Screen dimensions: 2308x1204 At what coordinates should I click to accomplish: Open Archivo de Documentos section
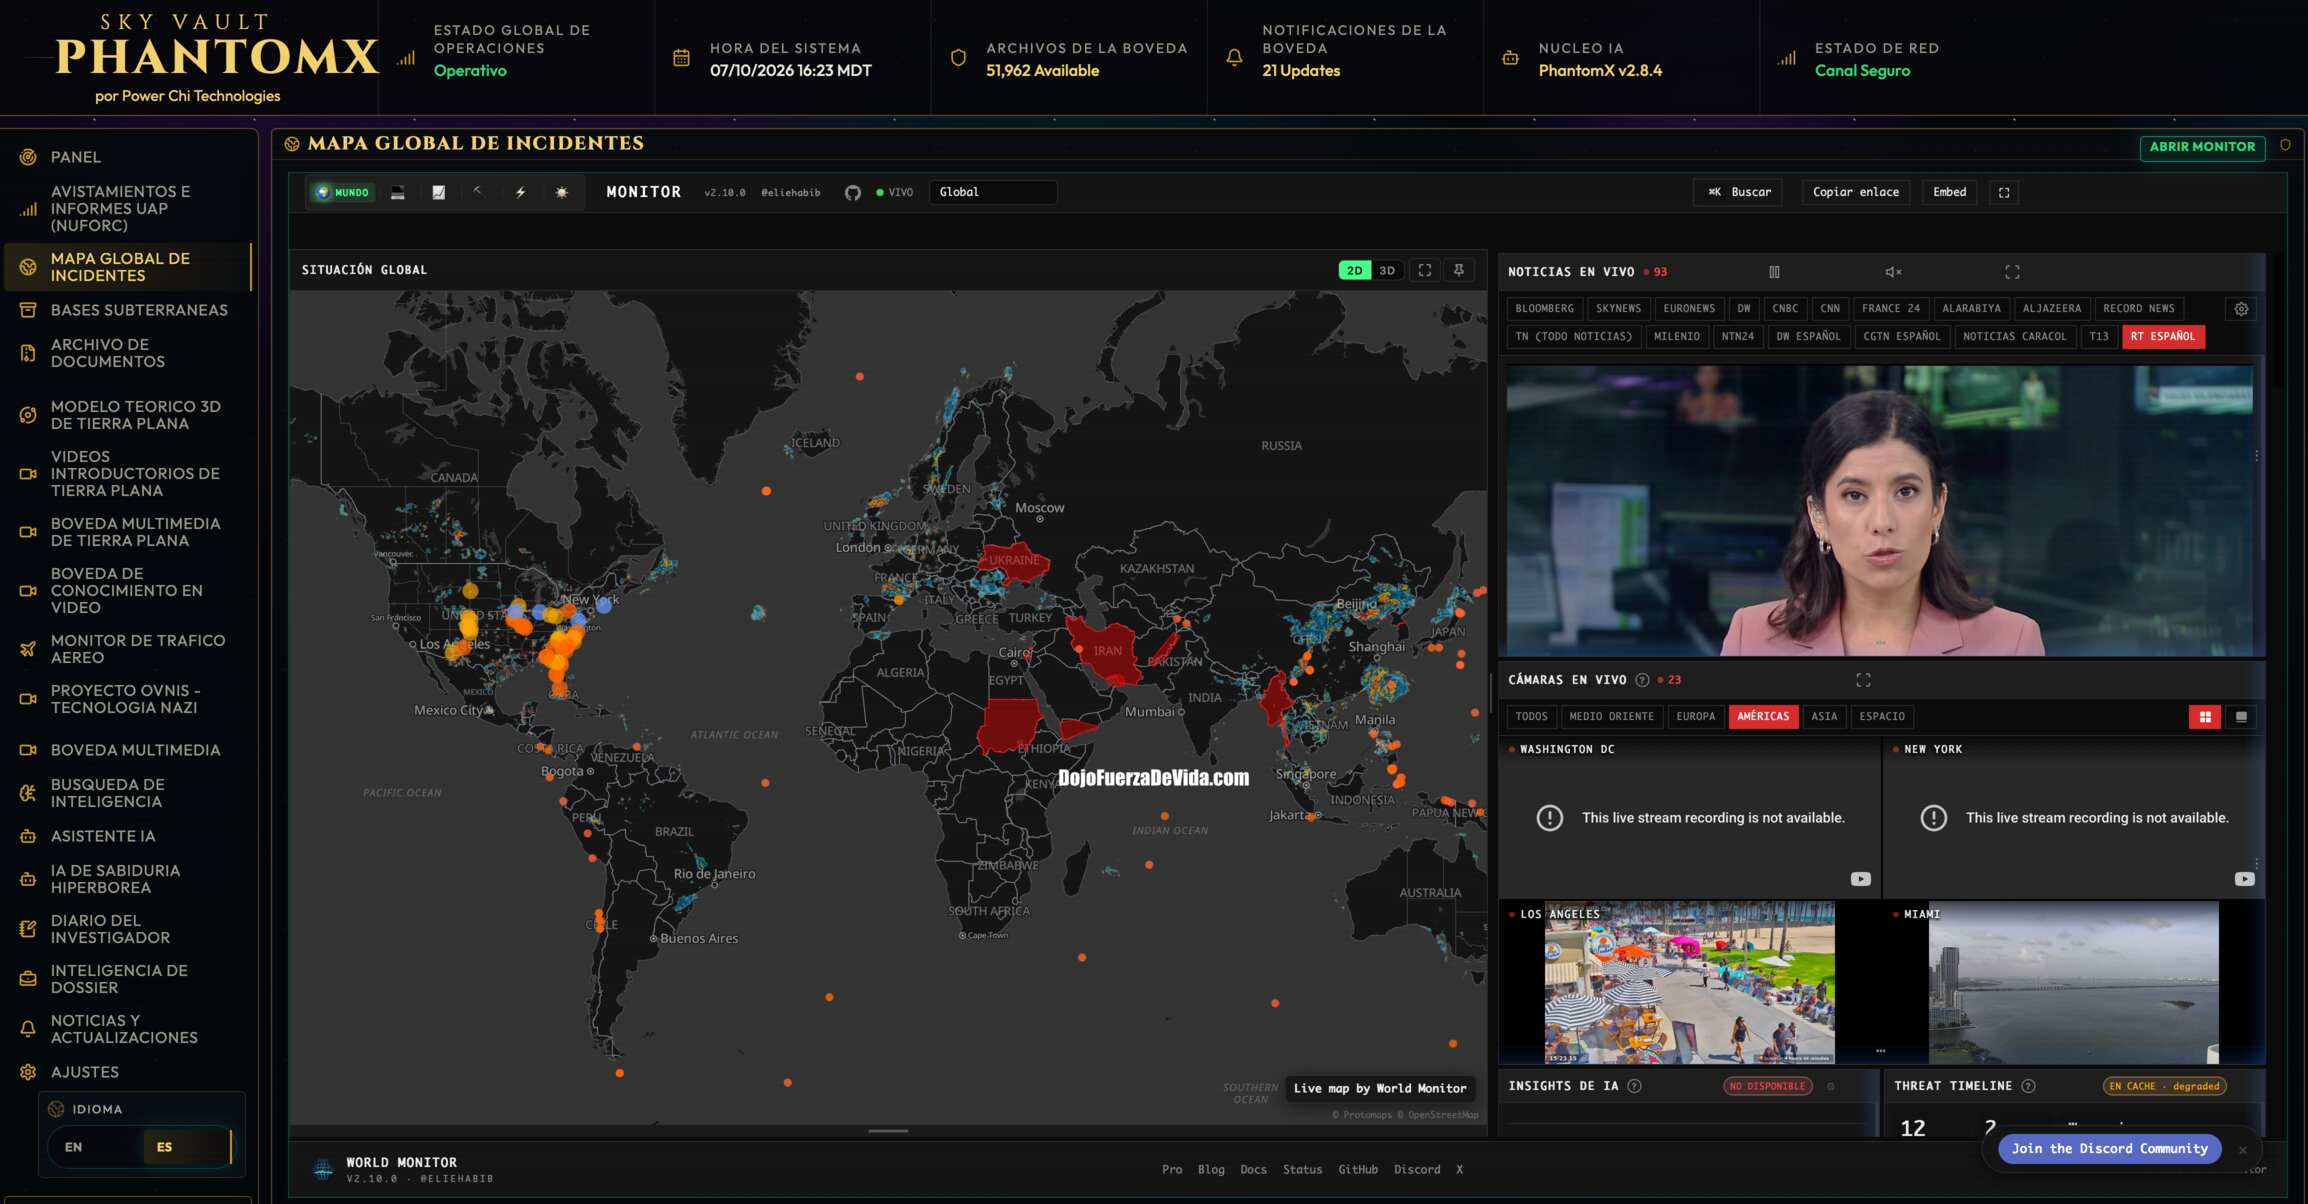(x=126, y=353)
